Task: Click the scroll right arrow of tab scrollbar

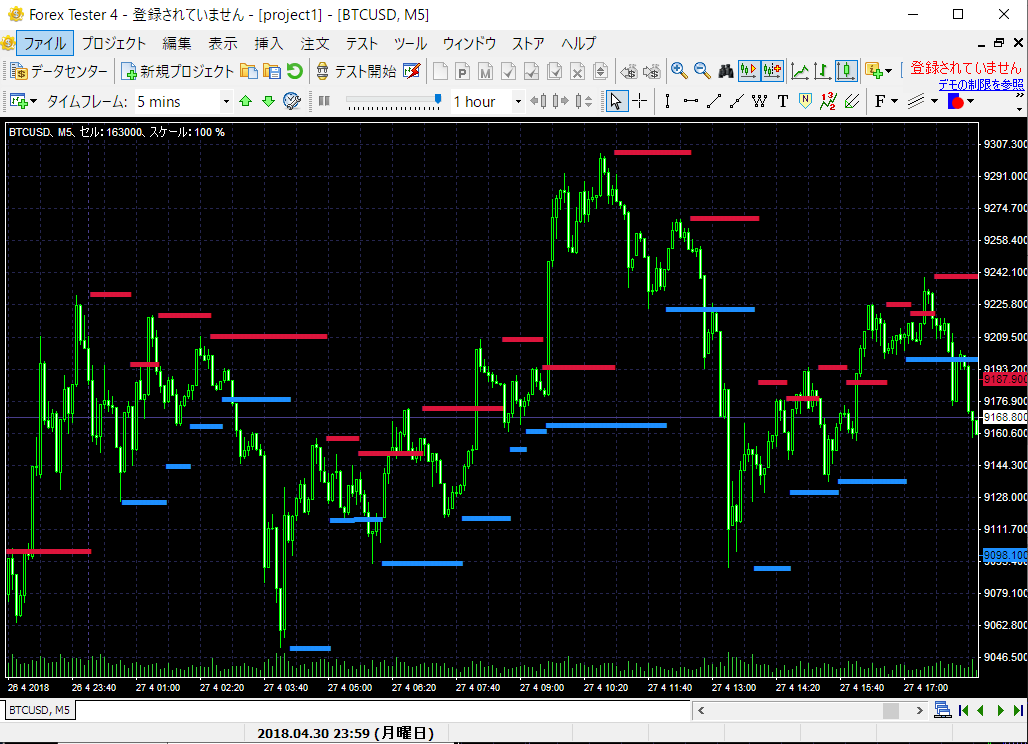Action: point(919,711)
